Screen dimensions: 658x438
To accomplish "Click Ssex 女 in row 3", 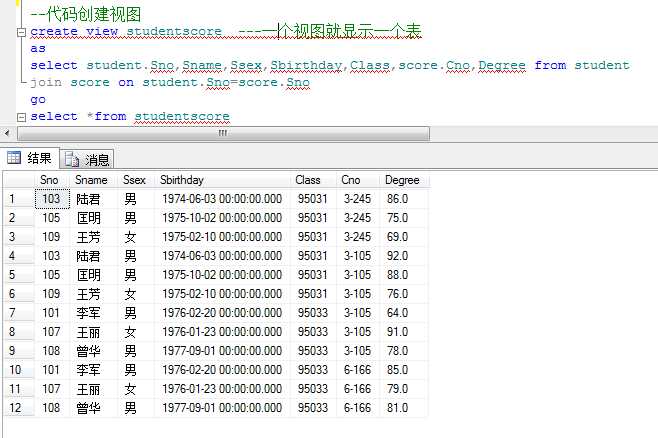I will pos(136,237).
